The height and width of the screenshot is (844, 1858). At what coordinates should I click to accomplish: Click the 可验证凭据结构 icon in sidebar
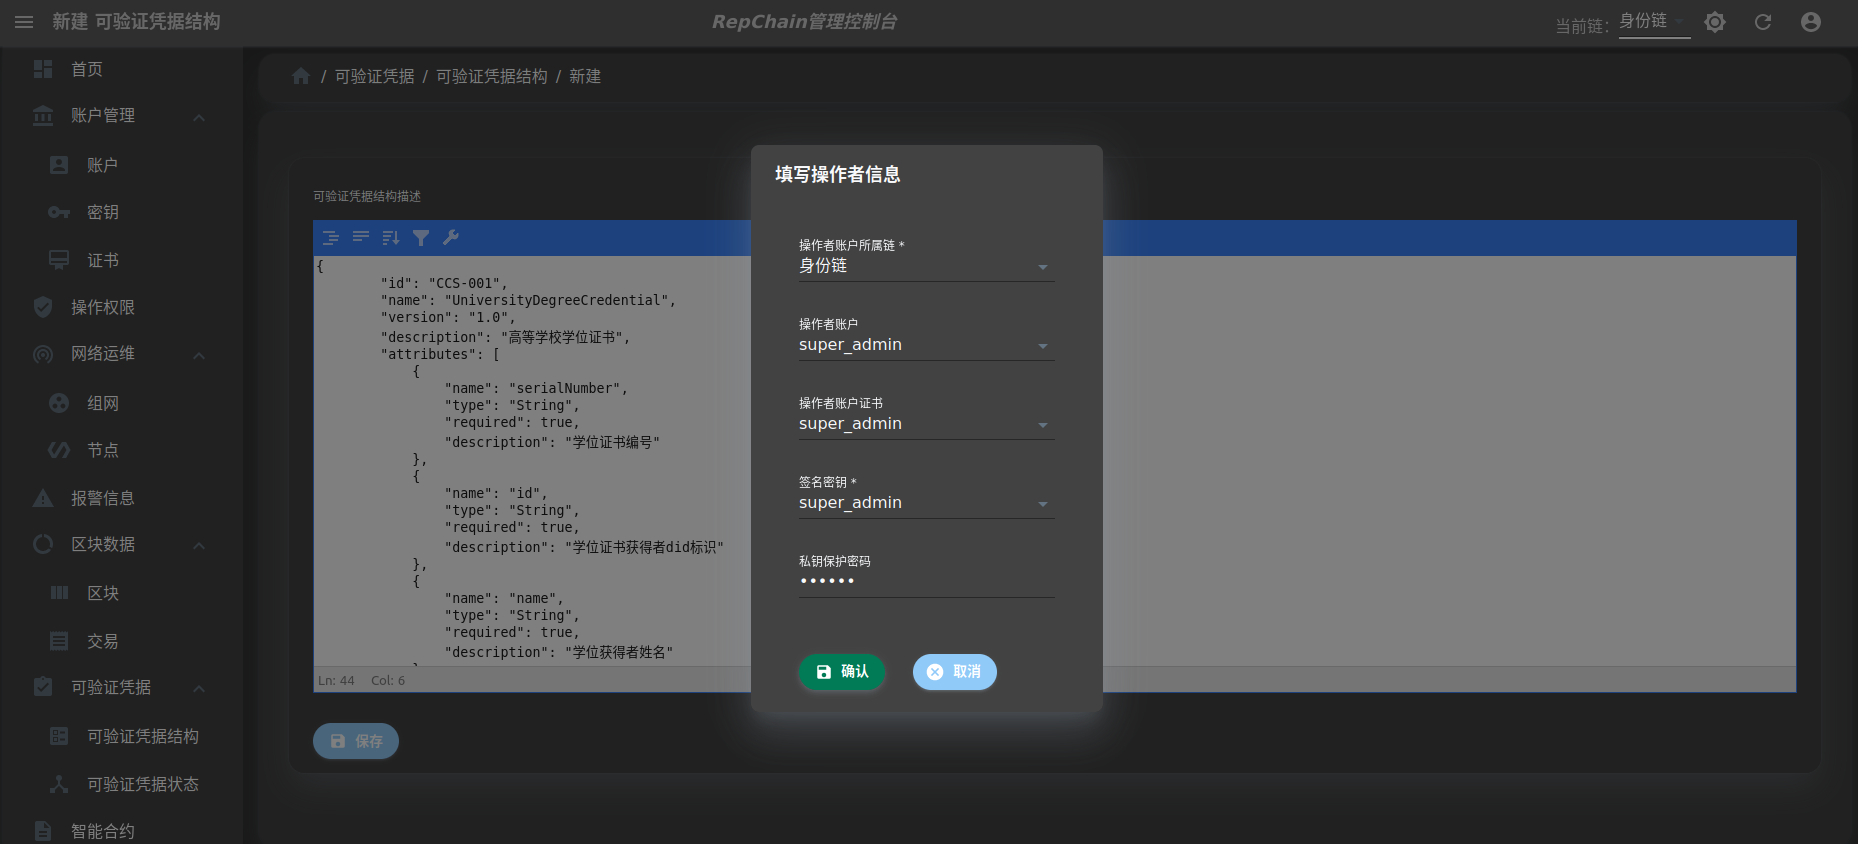(59, 736)
